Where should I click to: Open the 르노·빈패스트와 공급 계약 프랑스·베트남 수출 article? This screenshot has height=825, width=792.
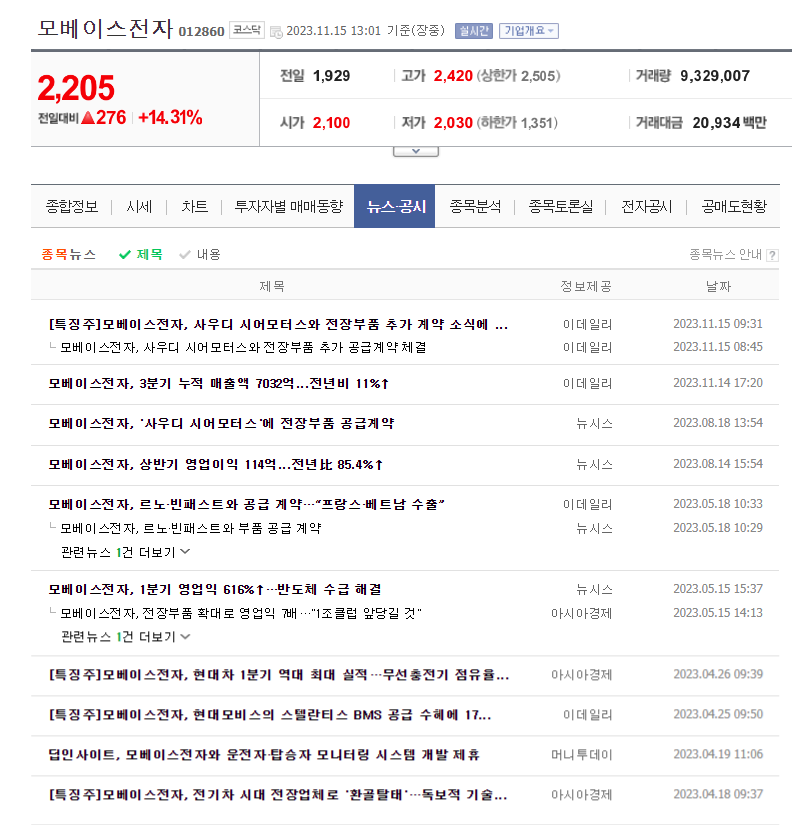(x=246, y=505)
